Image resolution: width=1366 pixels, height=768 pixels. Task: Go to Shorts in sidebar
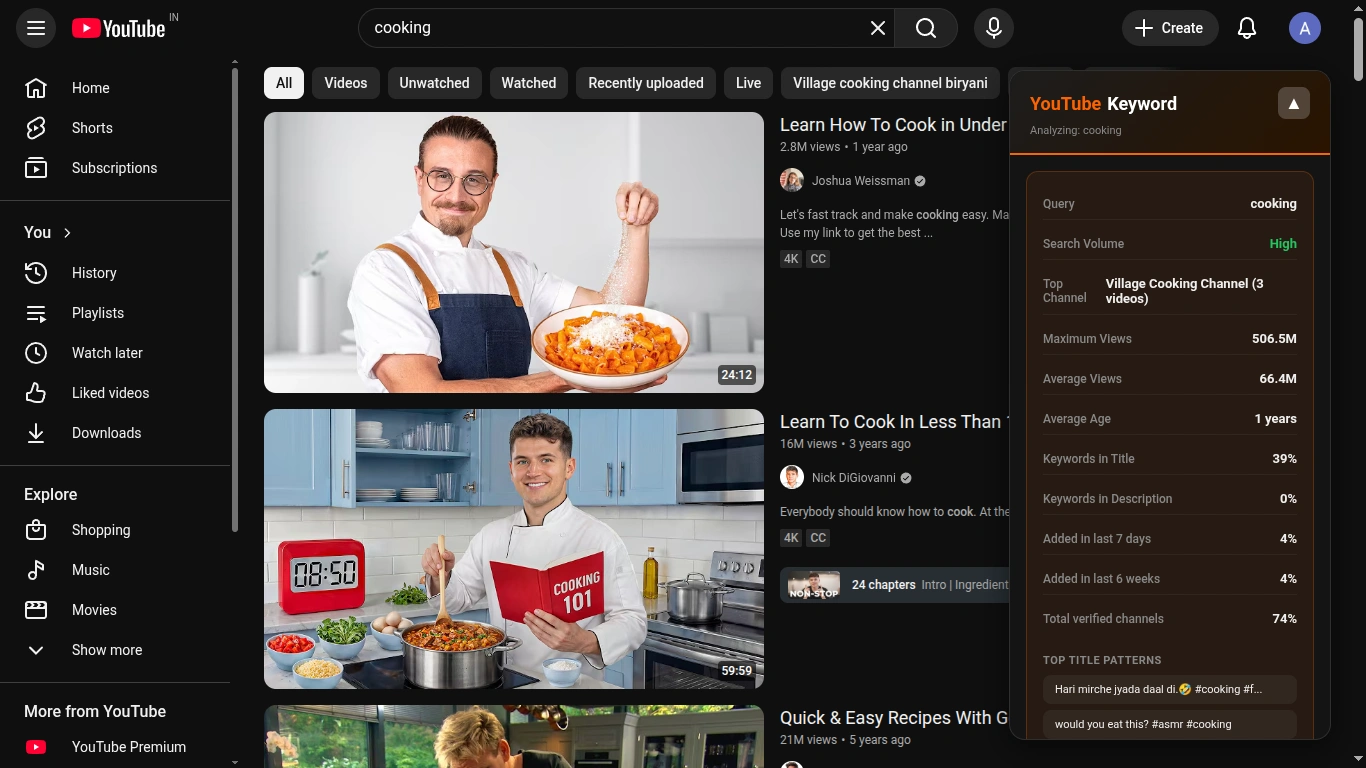92,128
